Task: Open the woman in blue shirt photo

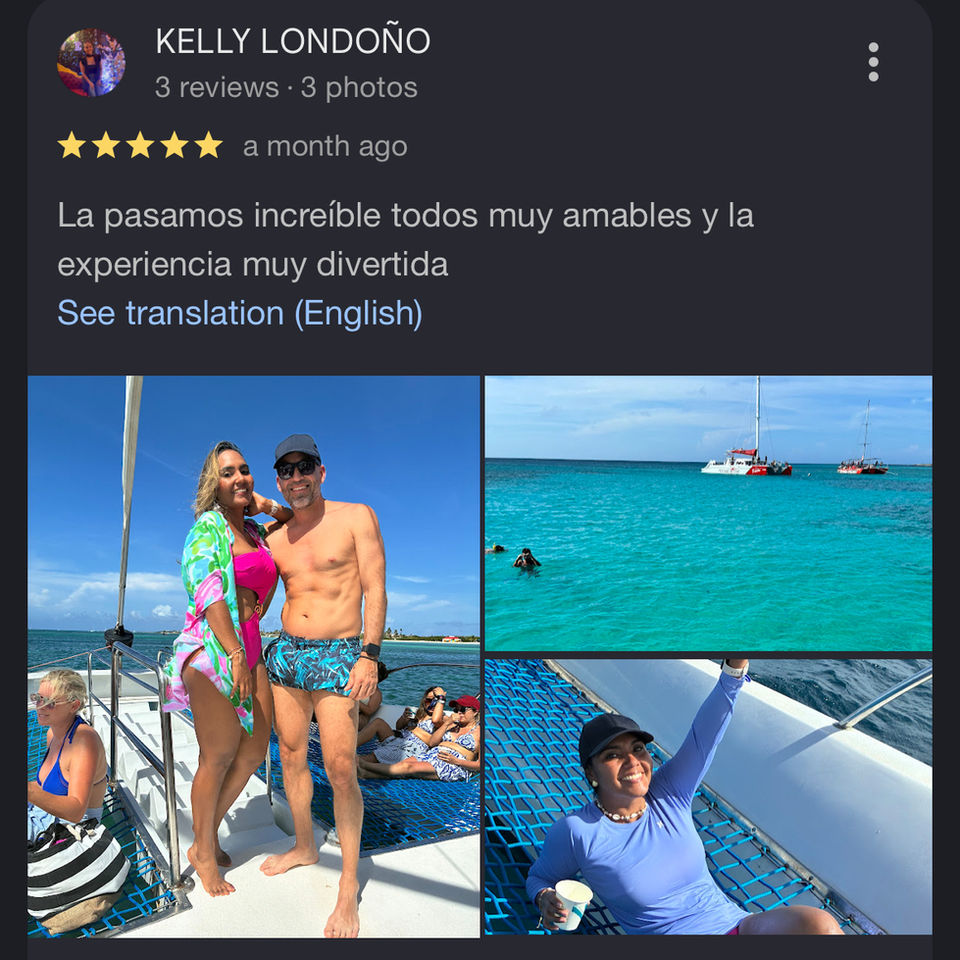Action: 708,797
